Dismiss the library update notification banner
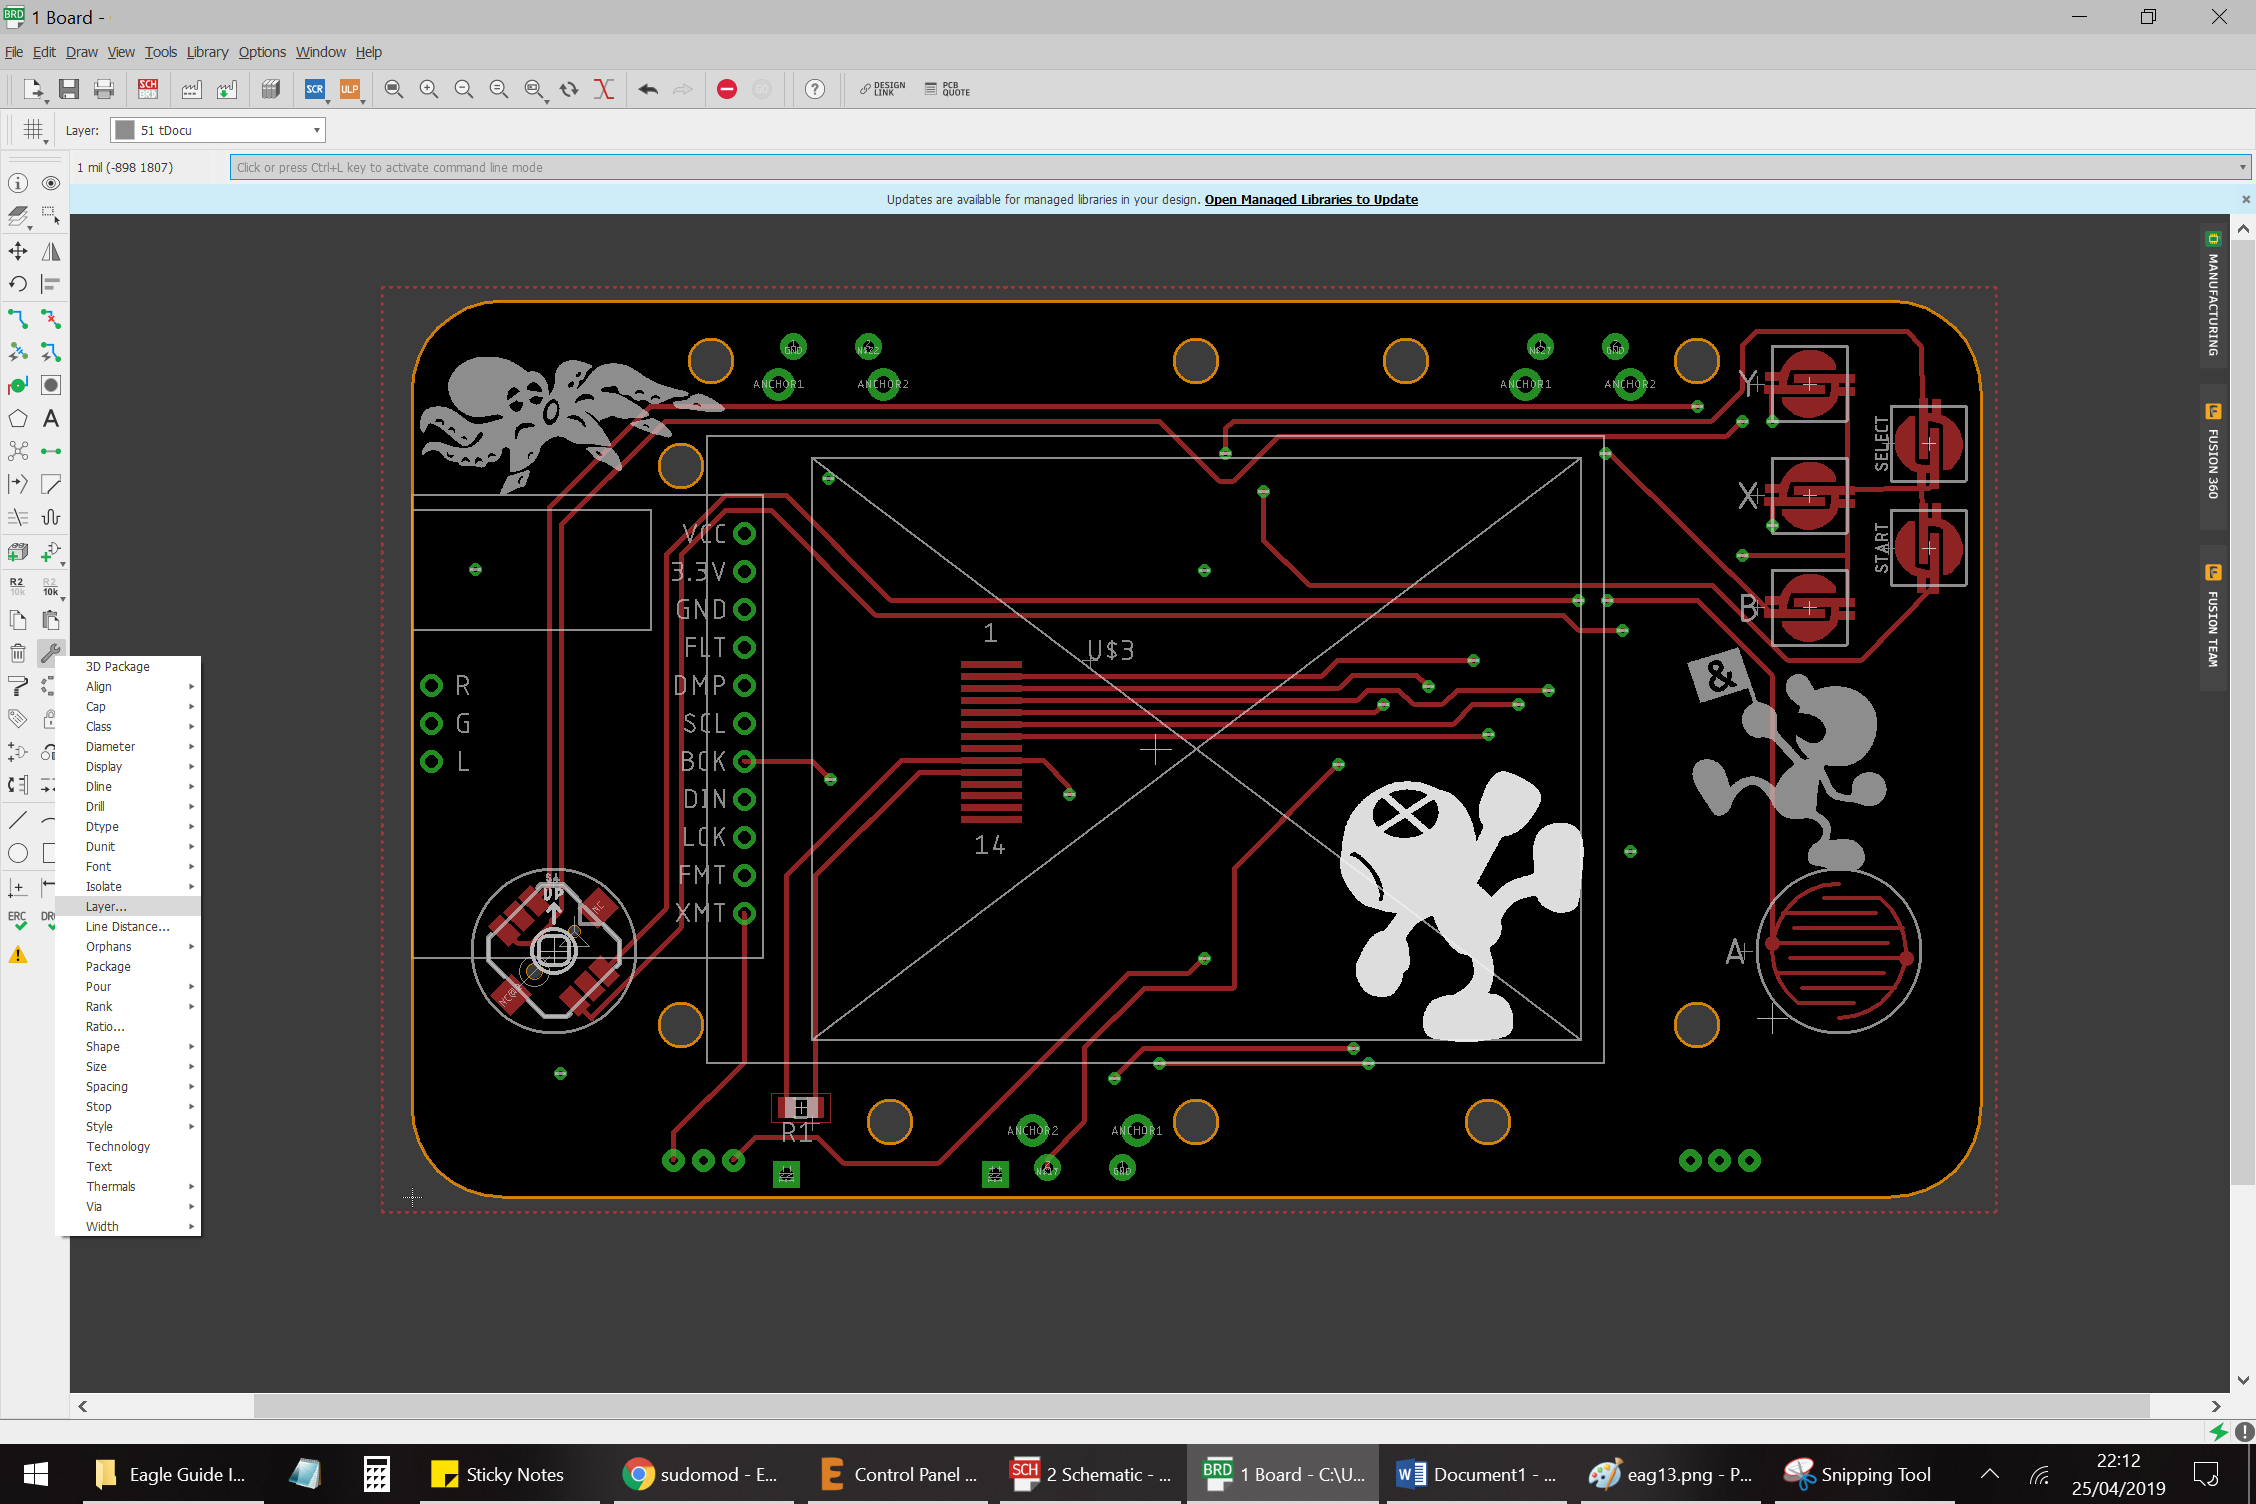 point(2246,199)
